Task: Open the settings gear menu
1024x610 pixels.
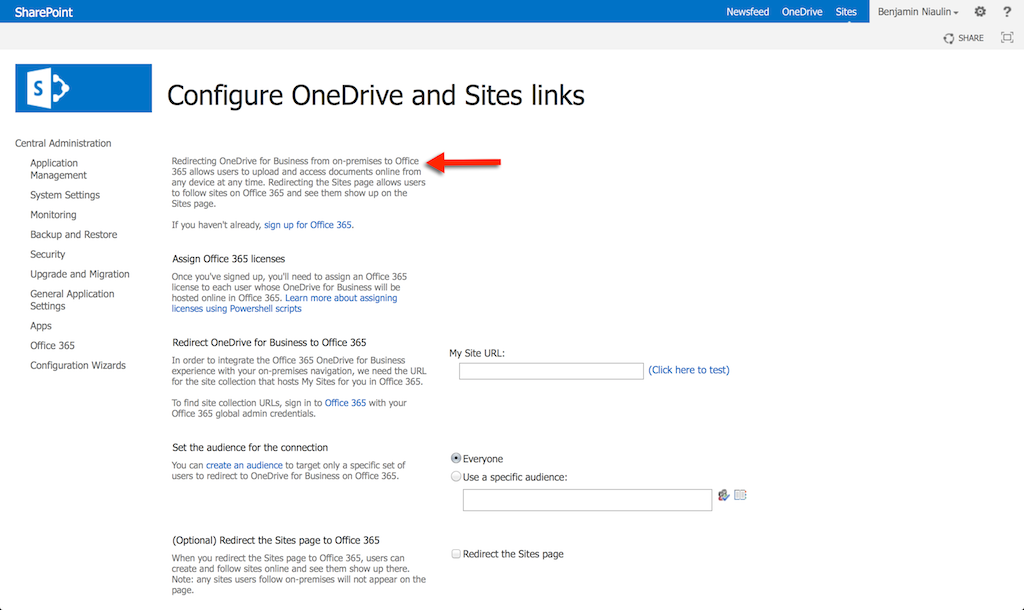Action: click(980, 11)
